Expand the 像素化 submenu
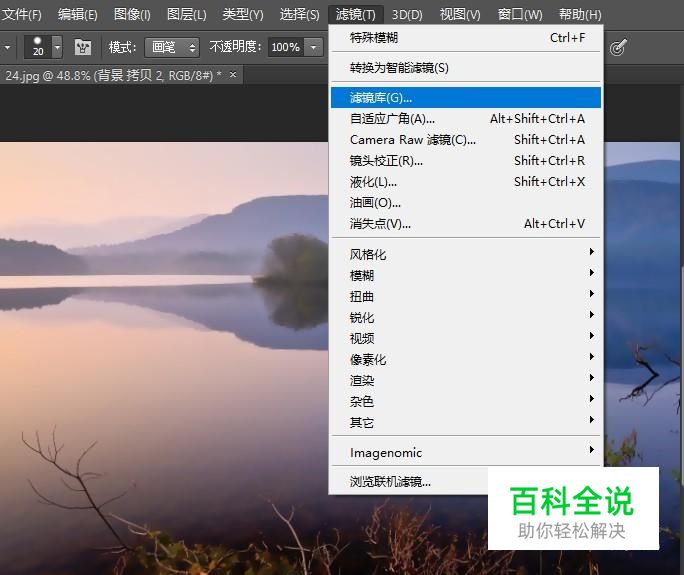The width and height of the screenshot is (684, 575). [x=466, y=359]
